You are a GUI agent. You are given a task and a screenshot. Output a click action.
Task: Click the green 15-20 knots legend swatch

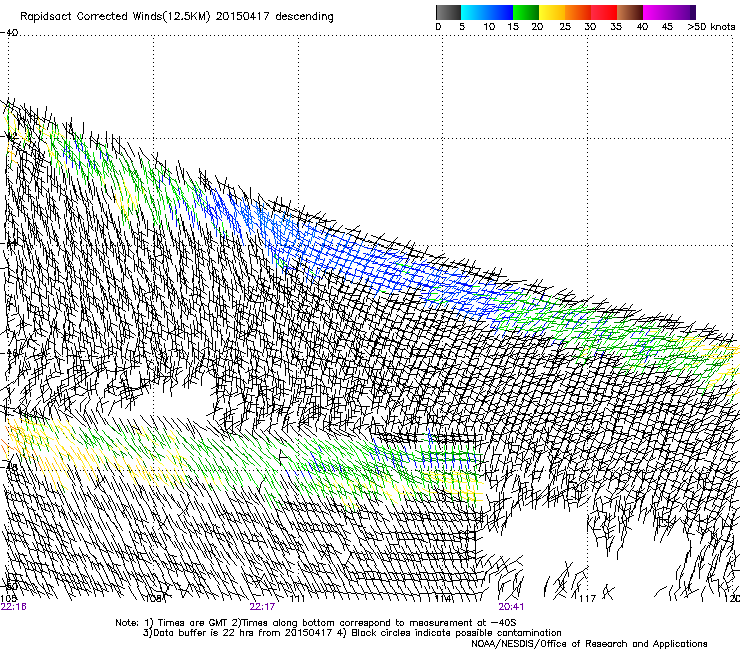[x=526, y=12]
